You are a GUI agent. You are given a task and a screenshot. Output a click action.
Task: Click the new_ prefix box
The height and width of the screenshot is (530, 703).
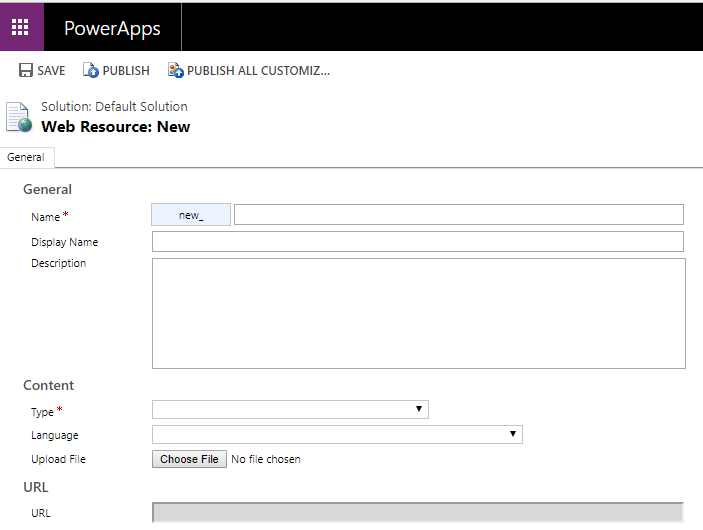coord(191,215)
